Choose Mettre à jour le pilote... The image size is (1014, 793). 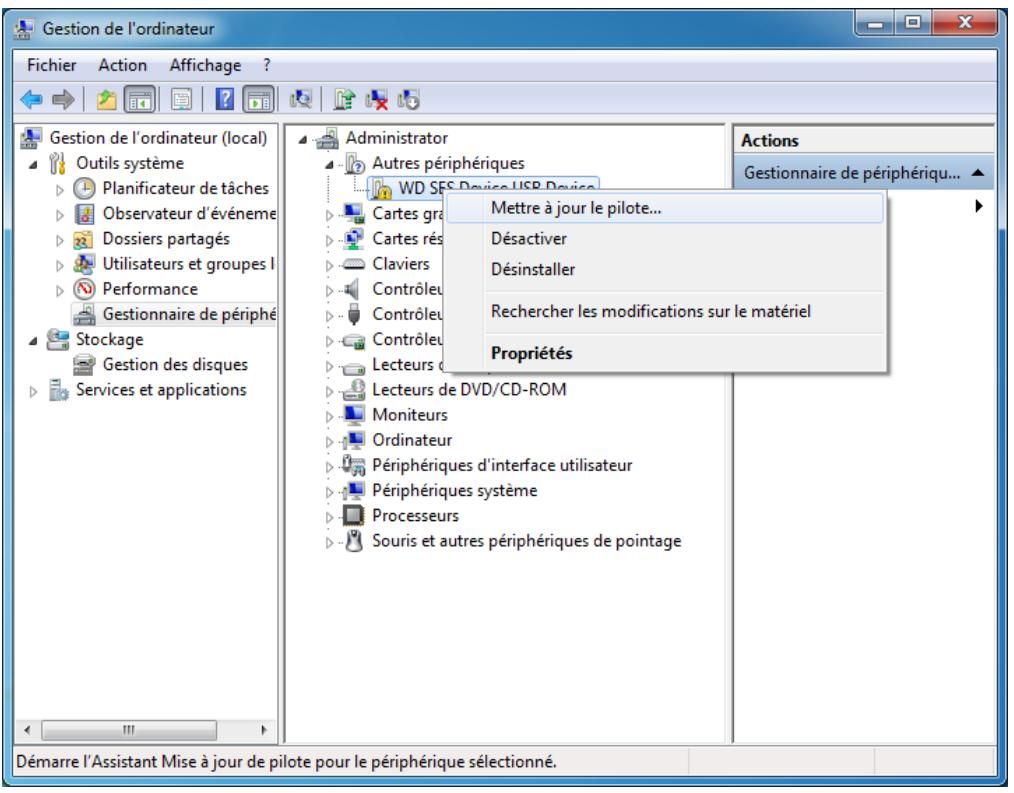click(x=665, y=208)
